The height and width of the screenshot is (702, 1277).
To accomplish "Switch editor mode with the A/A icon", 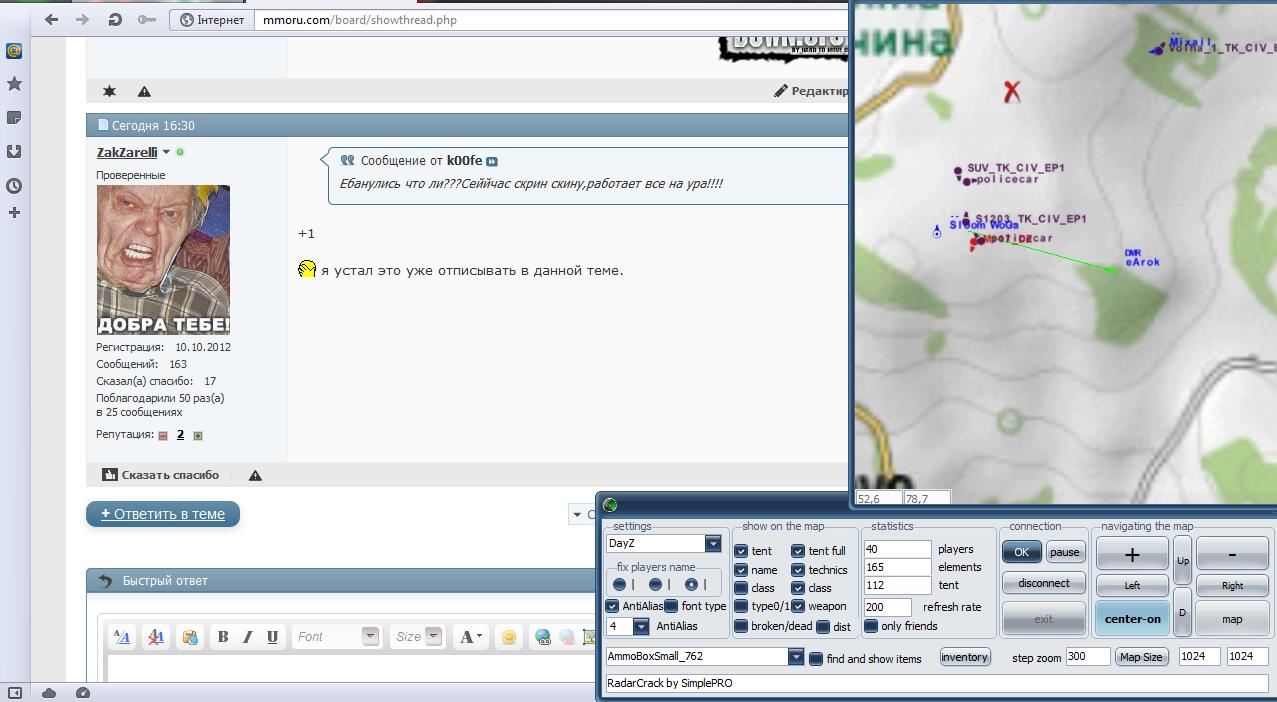I will 122,636.
